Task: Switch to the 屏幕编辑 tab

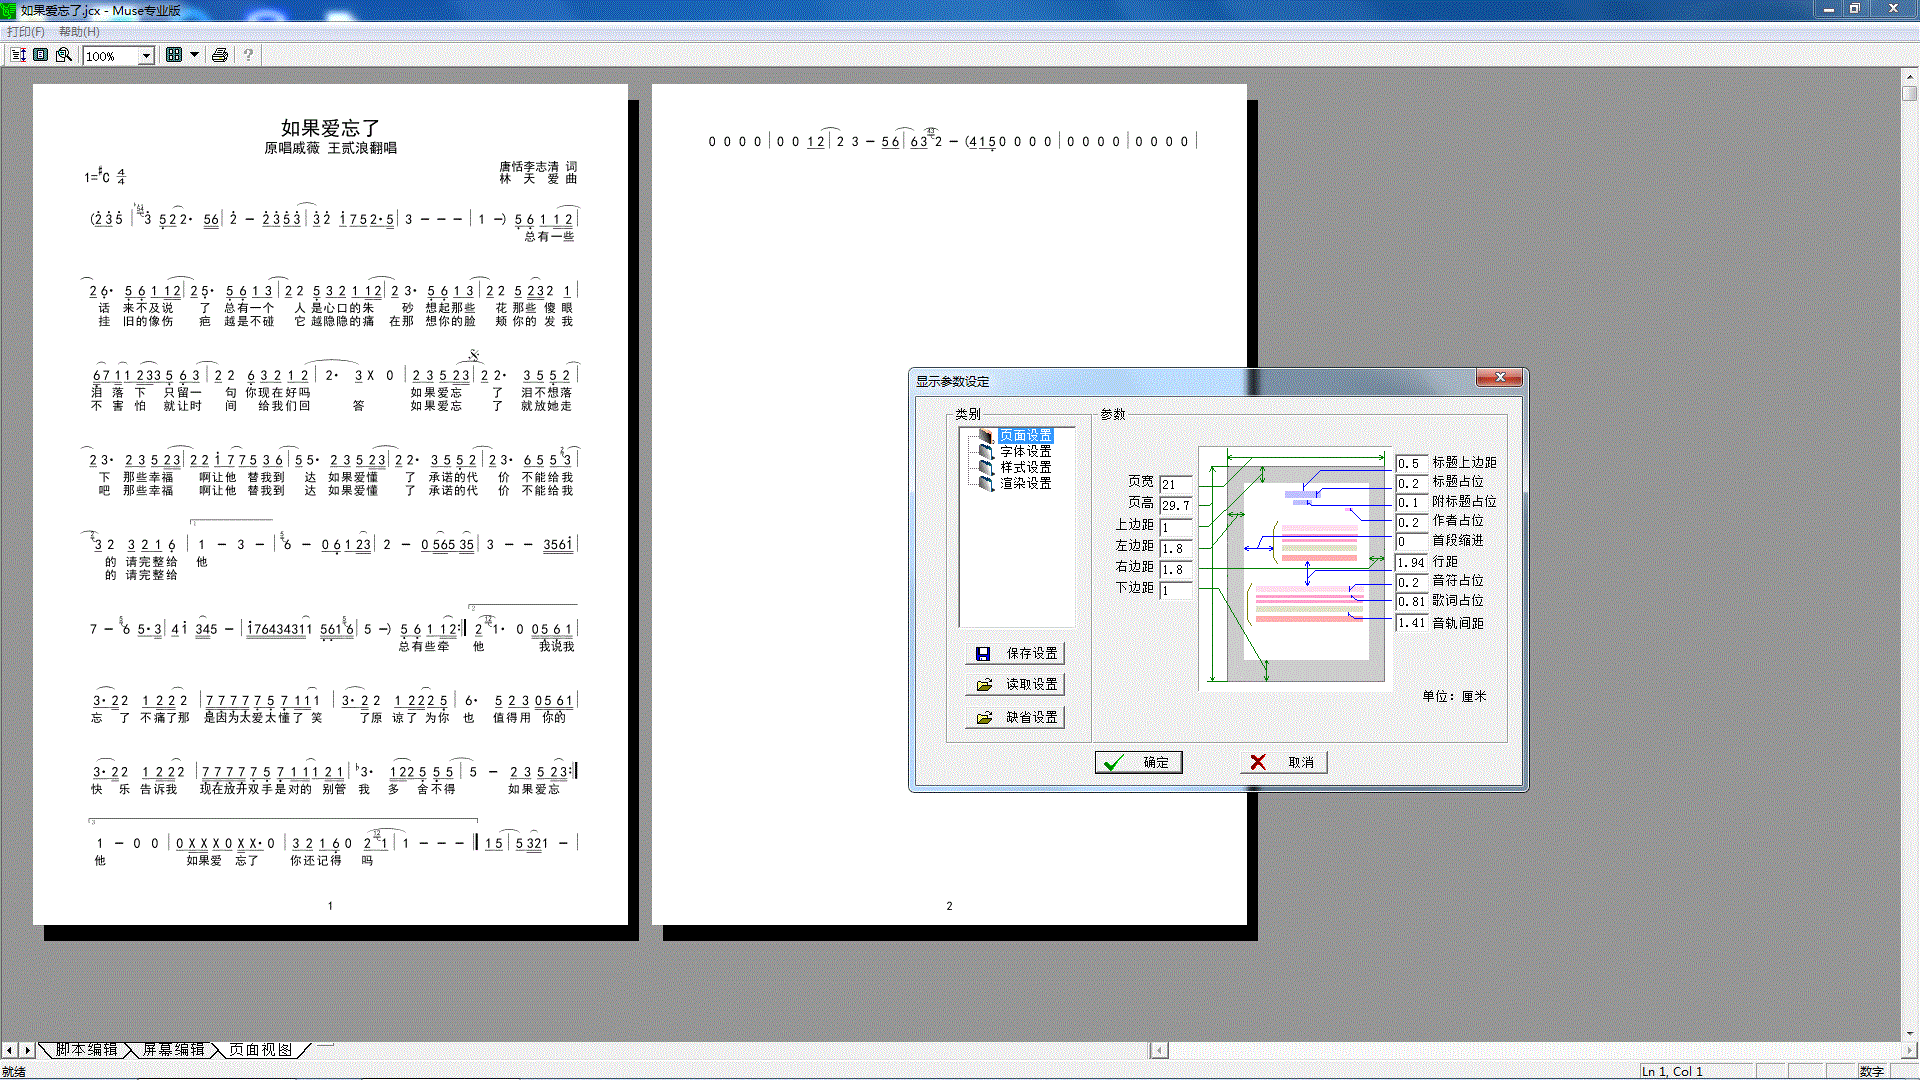Action: point(173,1050)
